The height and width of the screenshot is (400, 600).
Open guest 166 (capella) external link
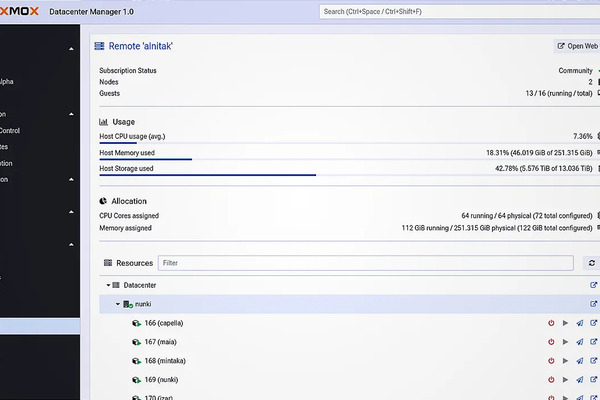point(593,323)
